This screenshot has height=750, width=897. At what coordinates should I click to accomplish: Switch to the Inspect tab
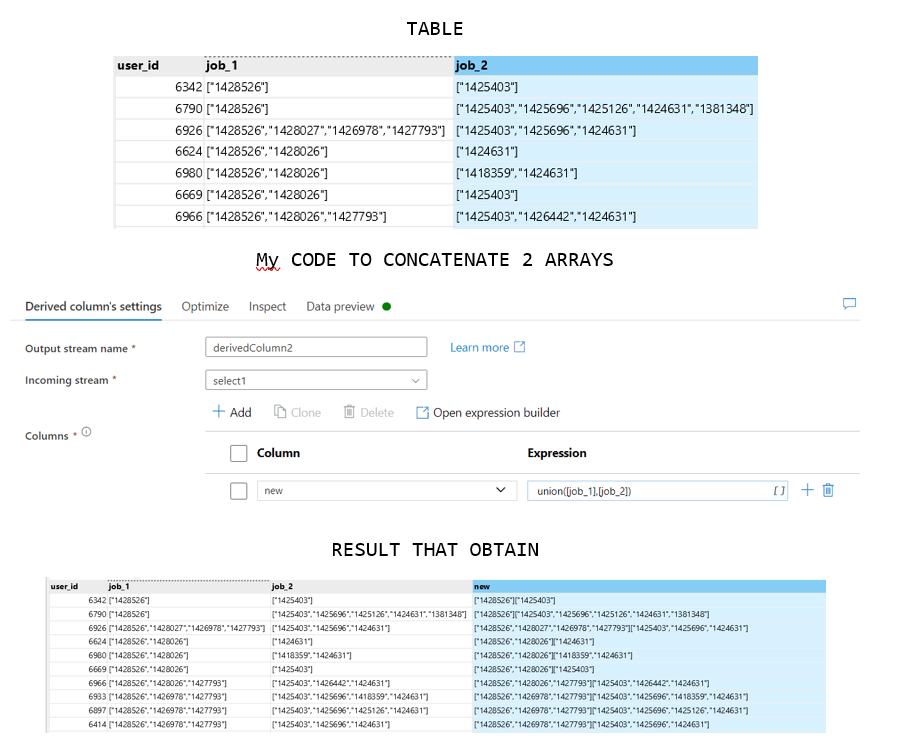tap(267, 306)
